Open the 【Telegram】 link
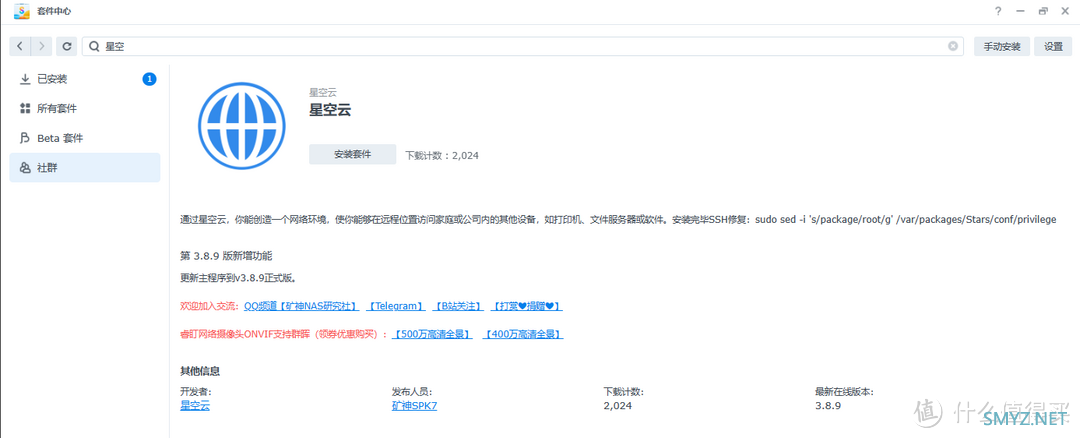 395,306
